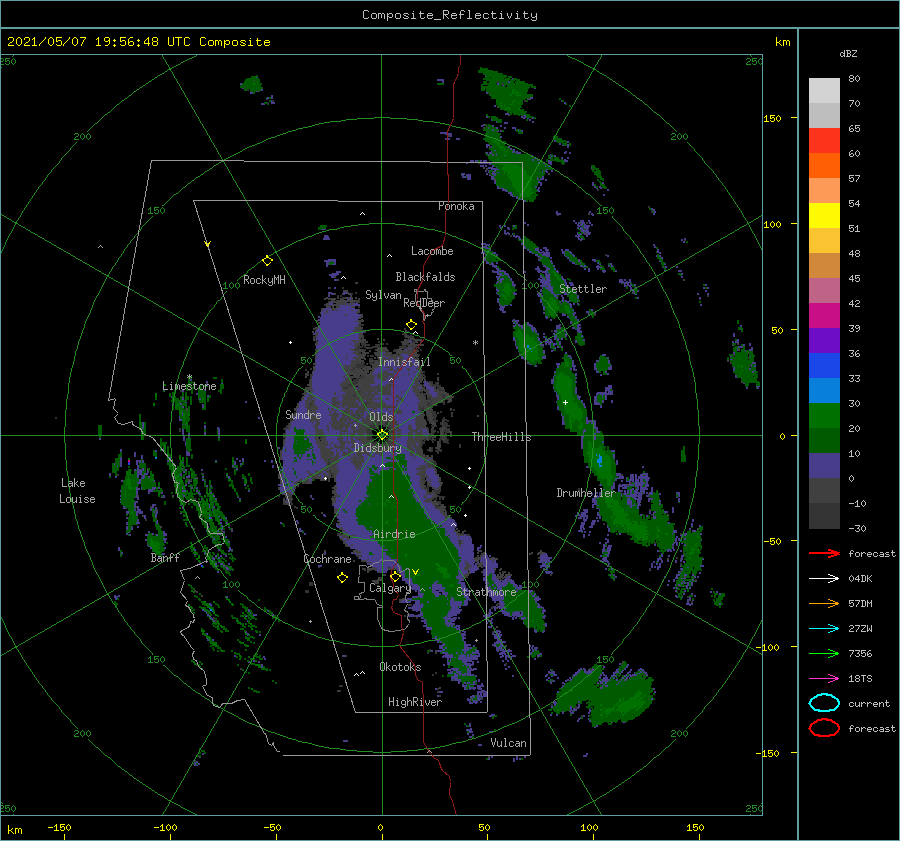Click the Composite_Reflectivity title
Screen dimensions: 900x841
point(450,15)
